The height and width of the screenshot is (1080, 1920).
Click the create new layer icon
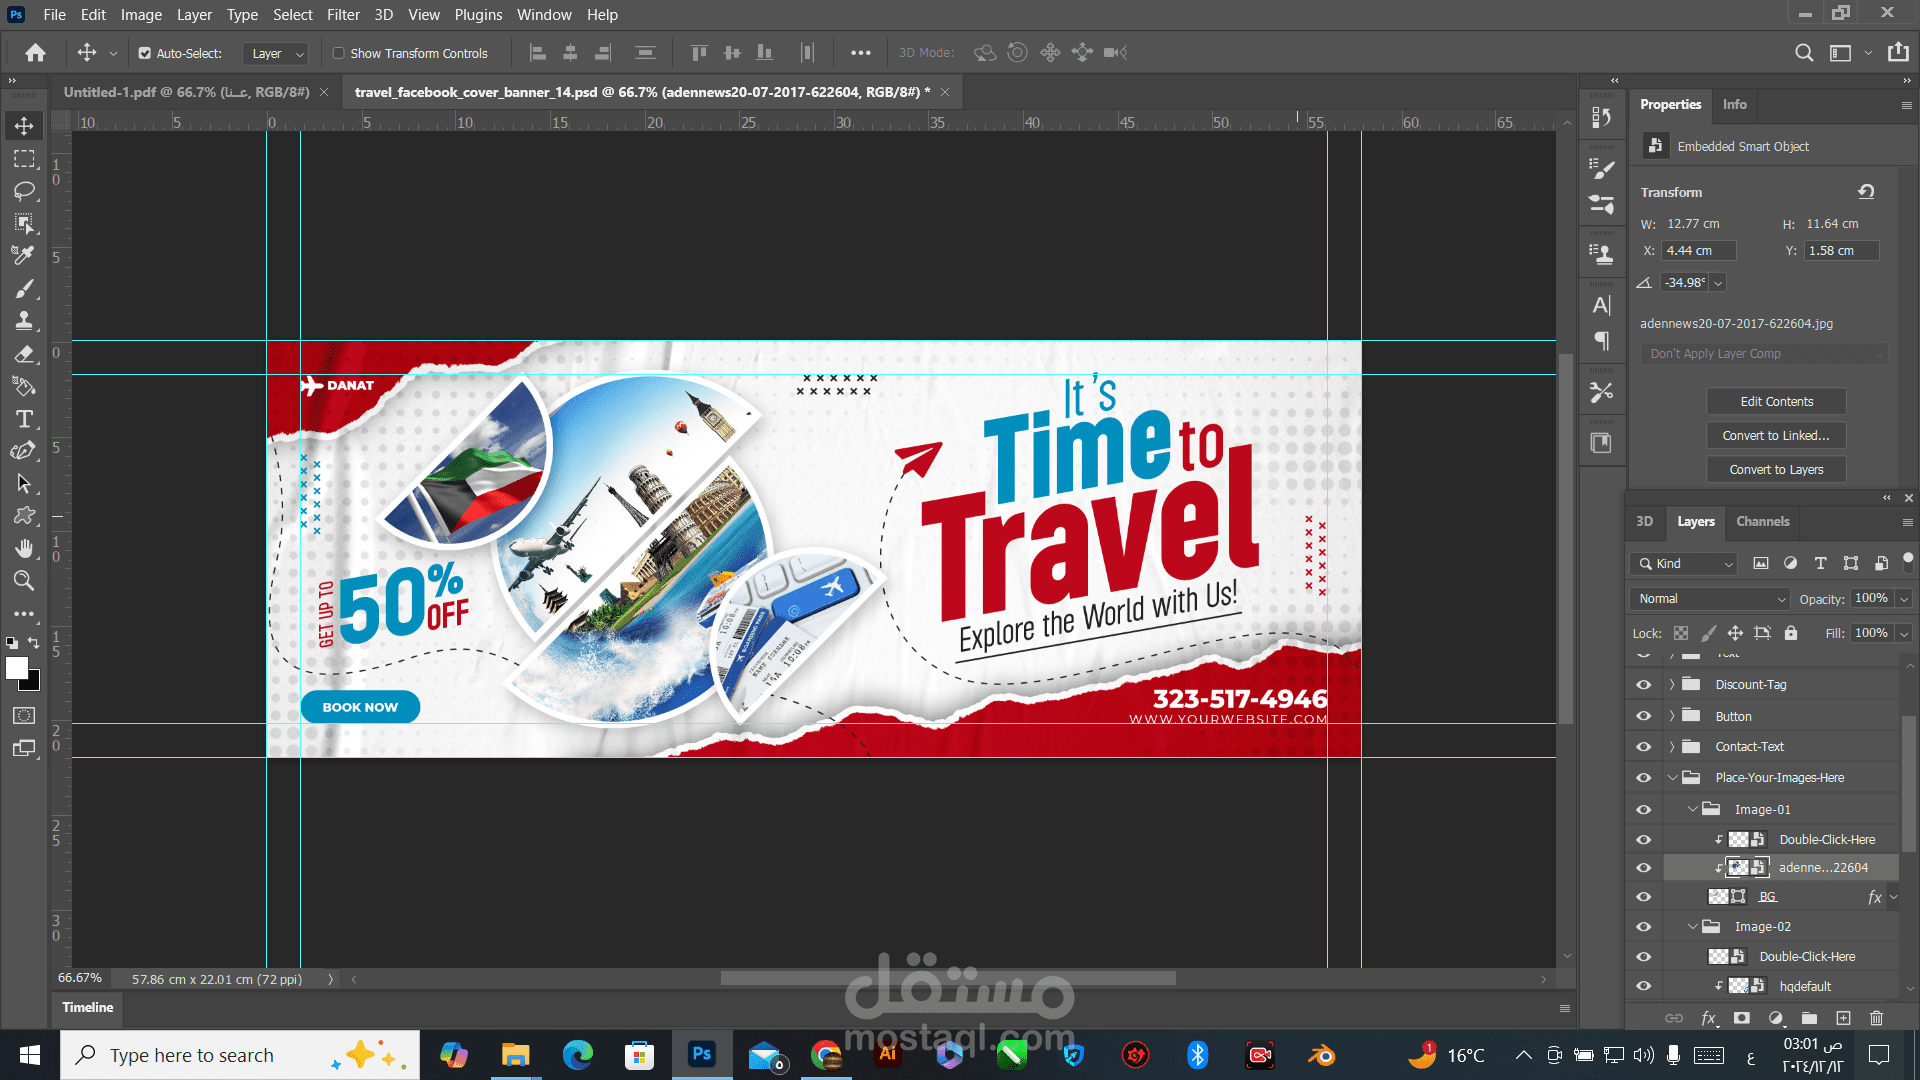click(x=1843, y=1018)
